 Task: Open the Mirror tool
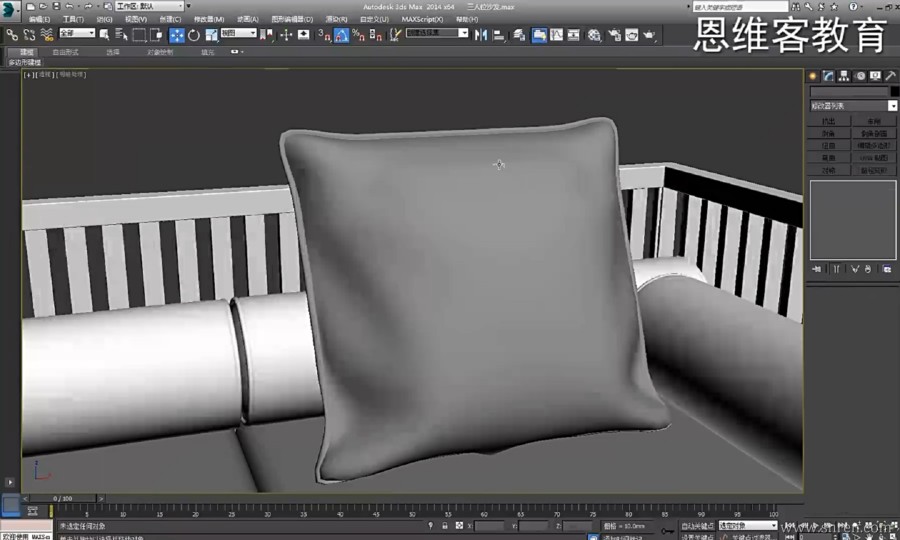pos(481,35)
